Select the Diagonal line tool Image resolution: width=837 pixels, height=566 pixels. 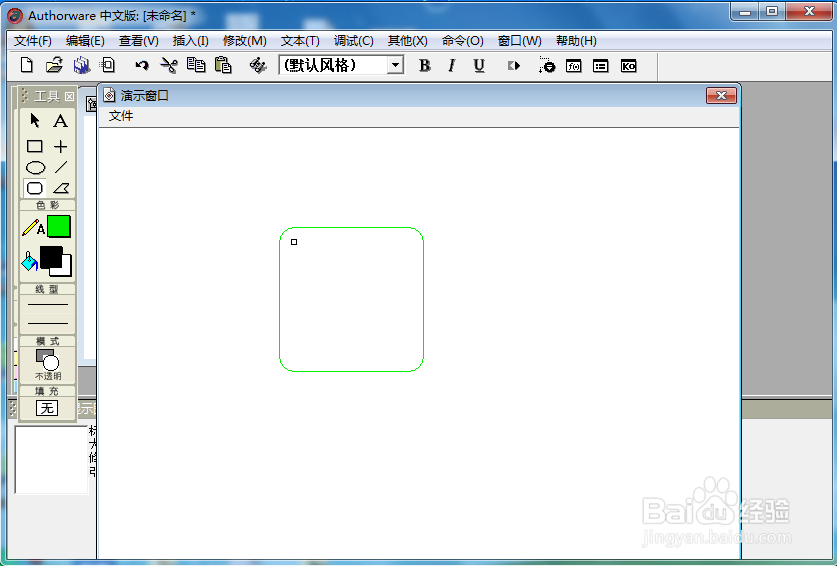(x=61, y=167)
